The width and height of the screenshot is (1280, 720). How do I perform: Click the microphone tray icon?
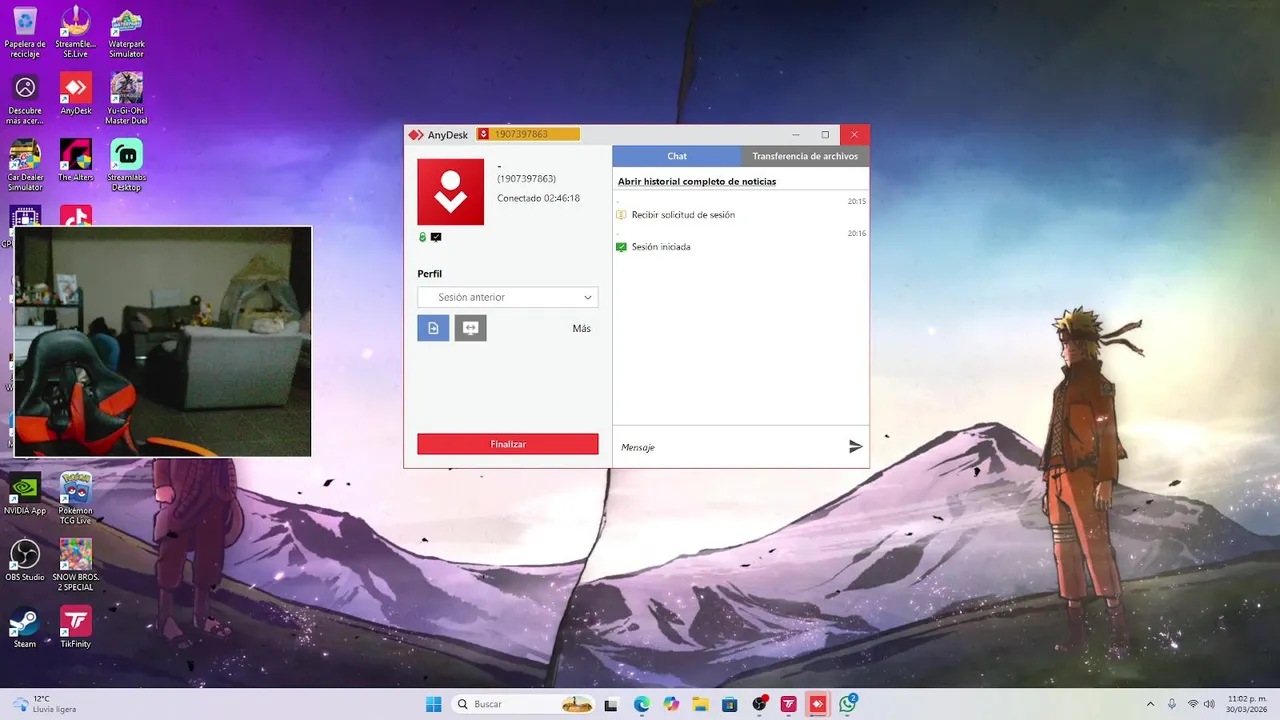pos(1172,704)
